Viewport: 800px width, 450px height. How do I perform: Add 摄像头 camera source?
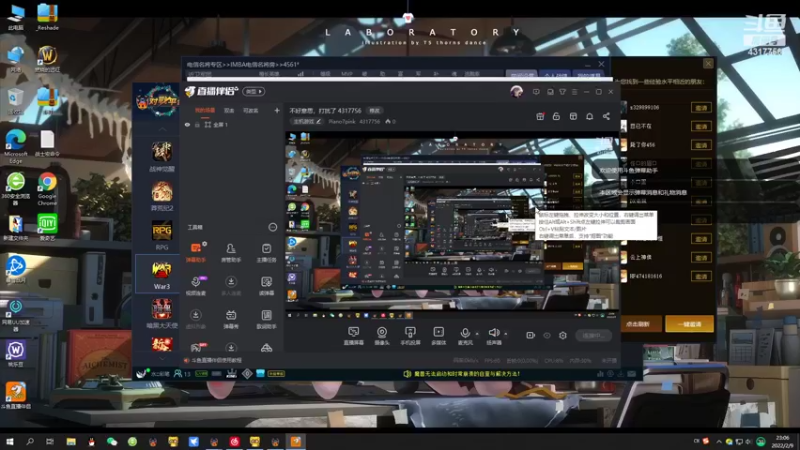pyautogui.click(x=382, y=336)
